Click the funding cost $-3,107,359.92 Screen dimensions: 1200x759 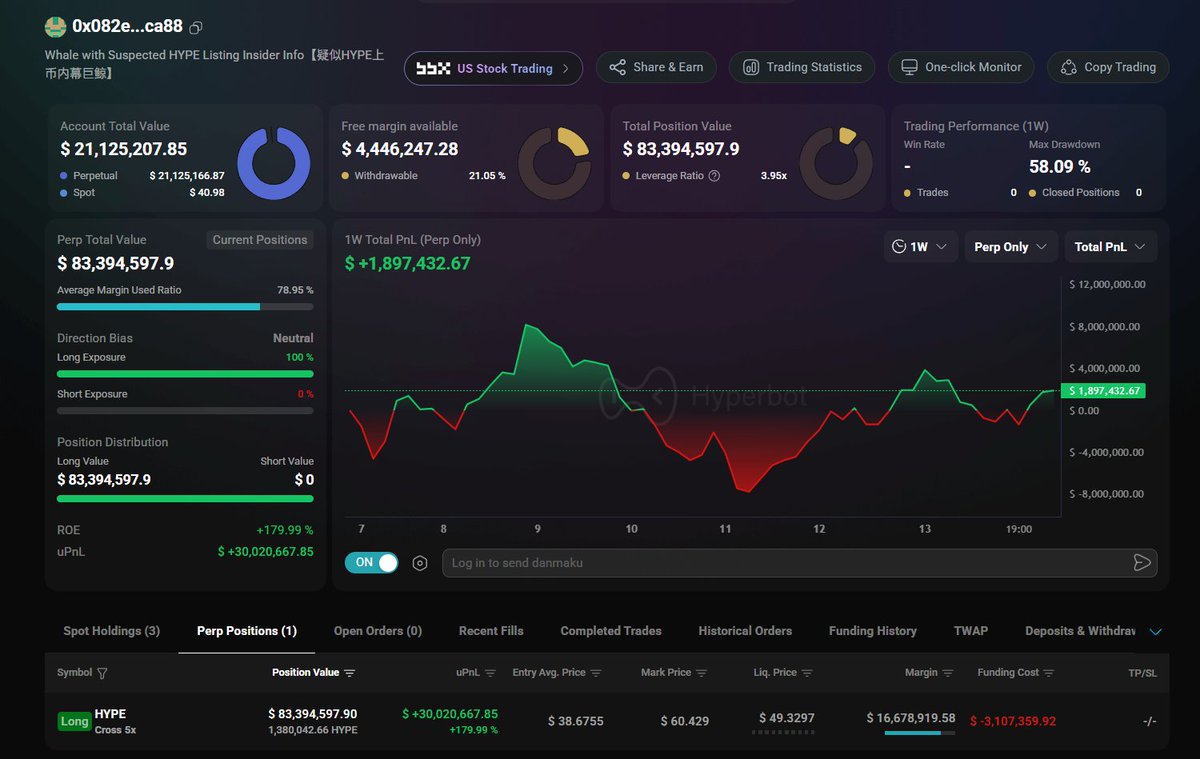(1013, 721)
